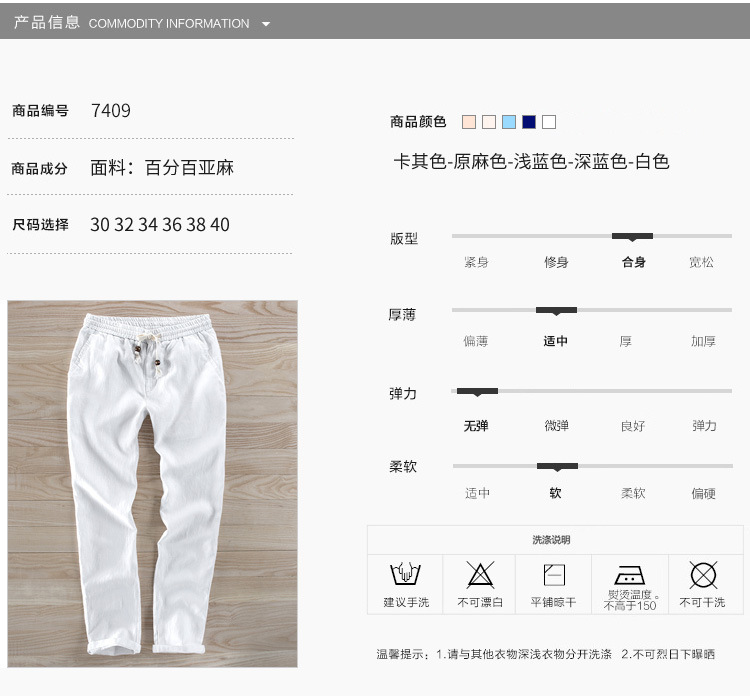The width and height of the screenshot is (750, 696).
Task: Click the hand wash care icon
Action: tap(406, 574)
